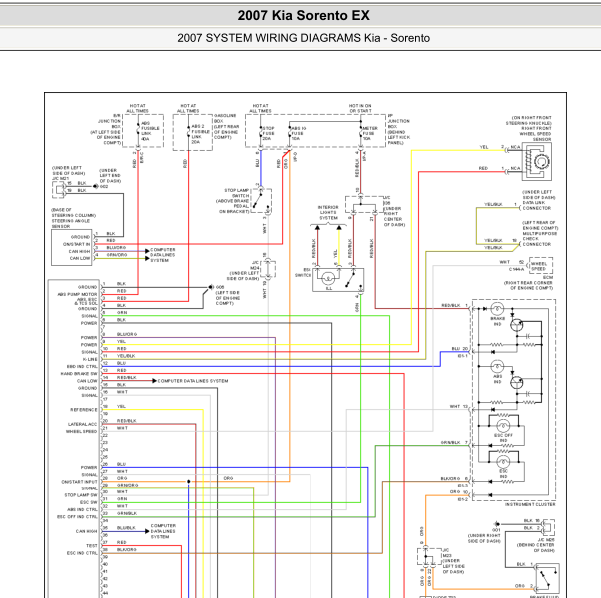Click the J/C I08 junction connector symbol
601x598 pixels.
pyautogui.click(x=364, y=205)
